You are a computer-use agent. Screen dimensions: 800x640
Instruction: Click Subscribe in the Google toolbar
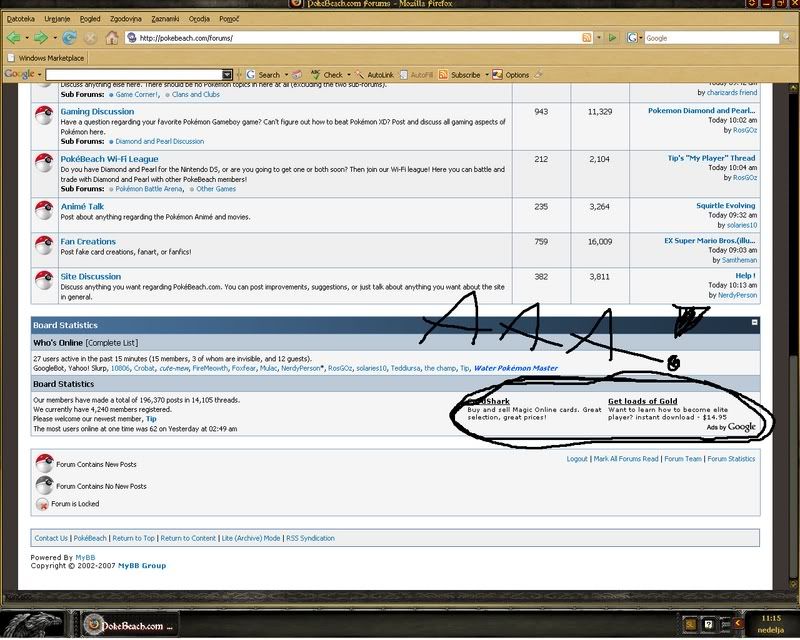(x=459, y=75)
